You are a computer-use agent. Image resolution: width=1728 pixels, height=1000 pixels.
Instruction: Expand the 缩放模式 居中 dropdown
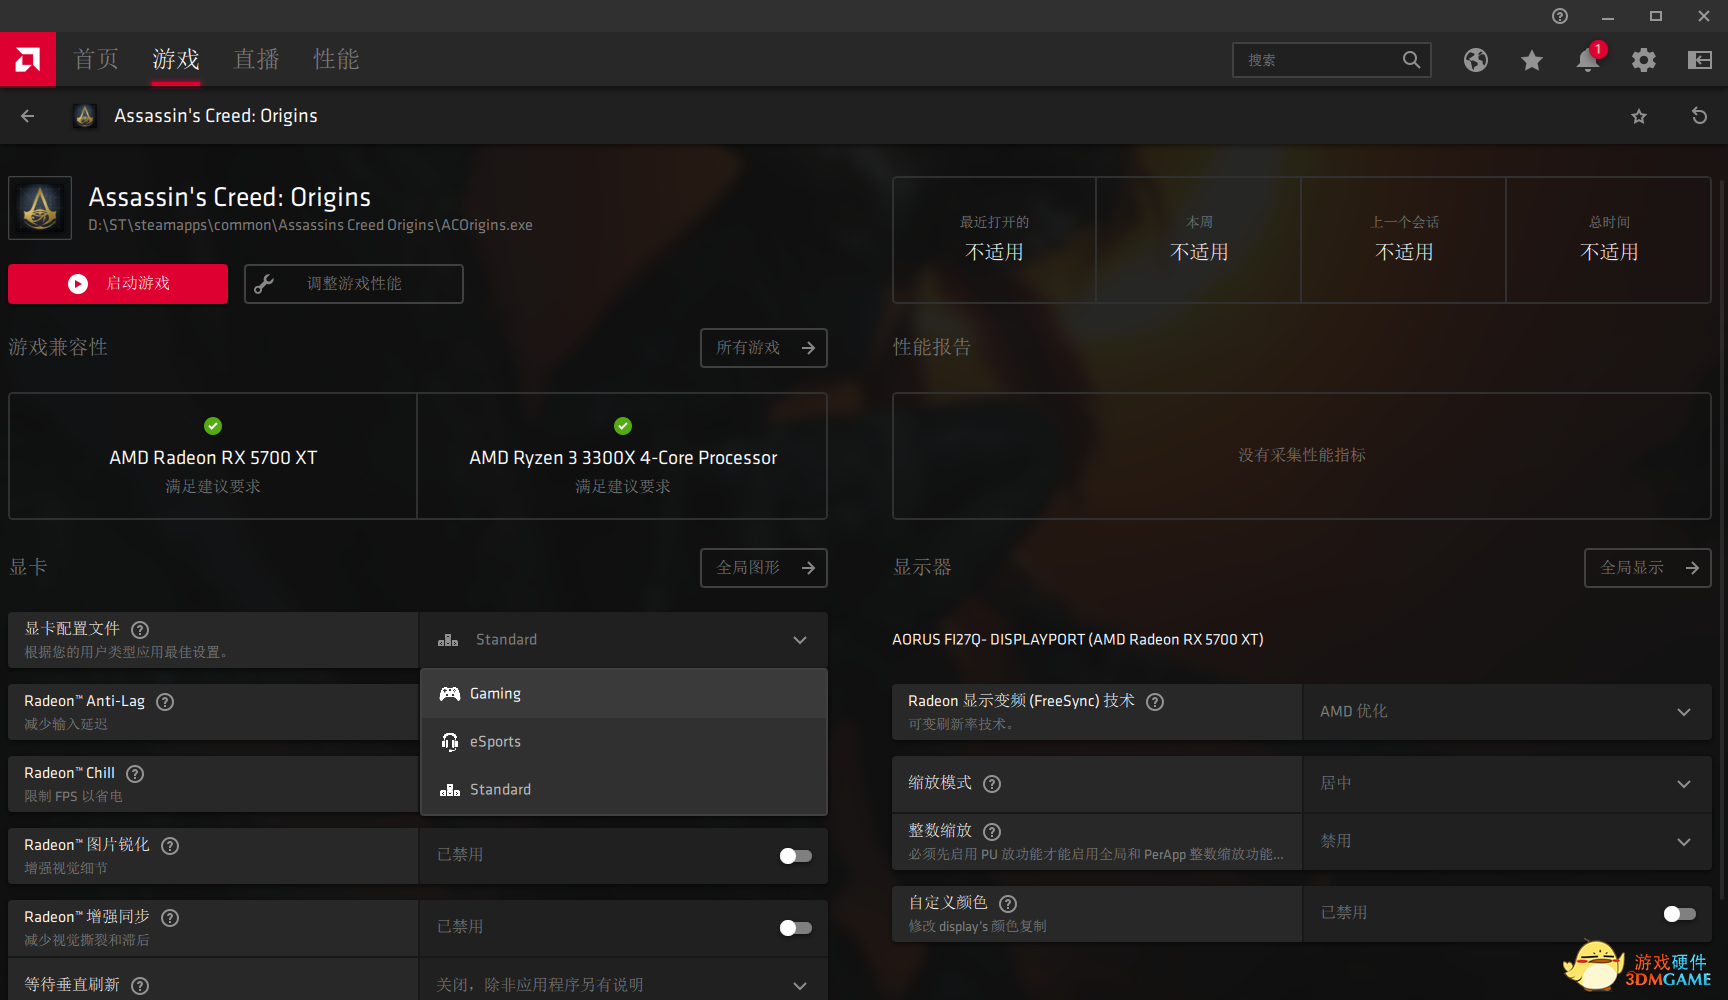coord(1507,784)
